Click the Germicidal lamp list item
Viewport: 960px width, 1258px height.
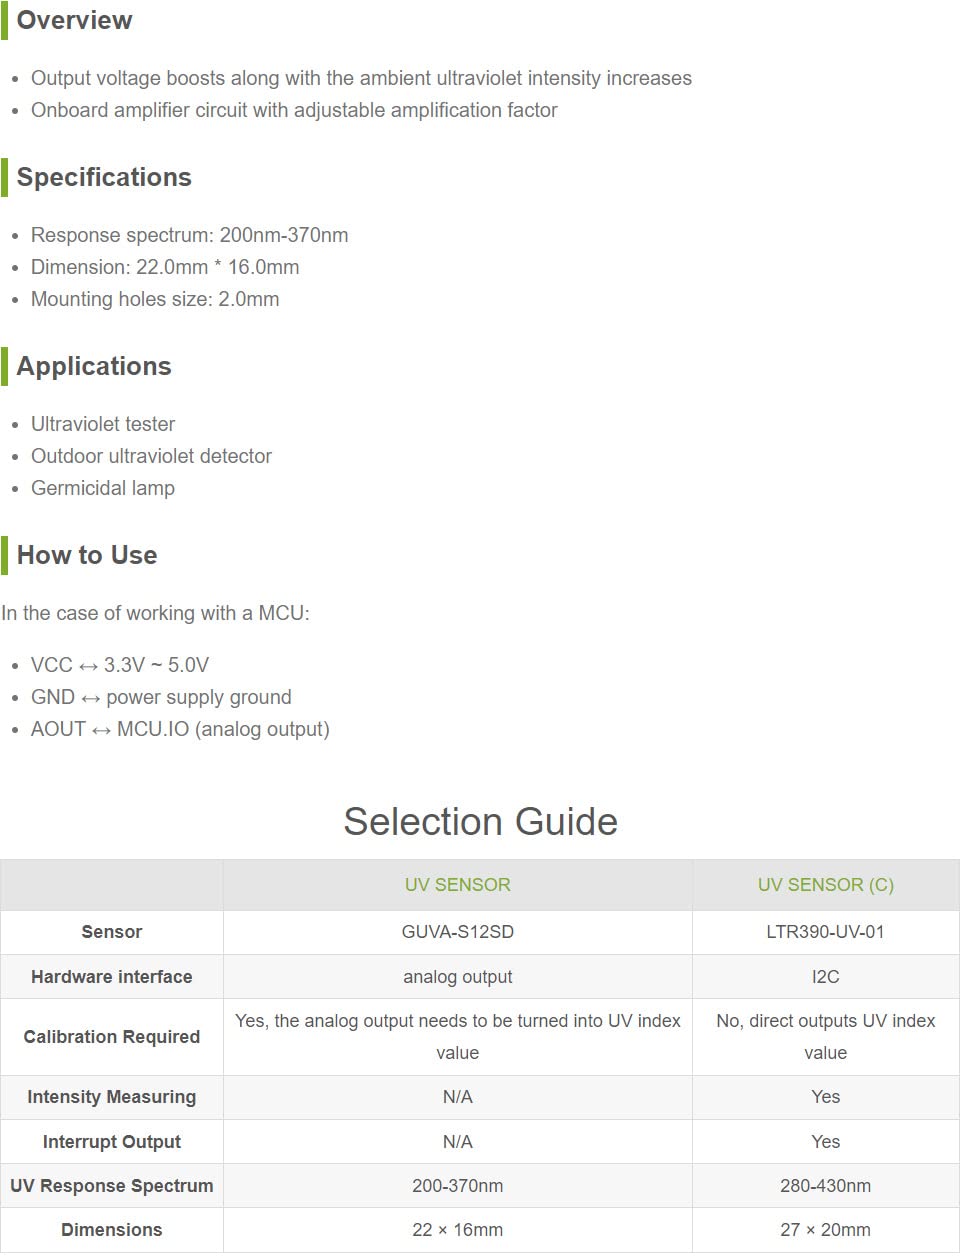pos(103,488)
